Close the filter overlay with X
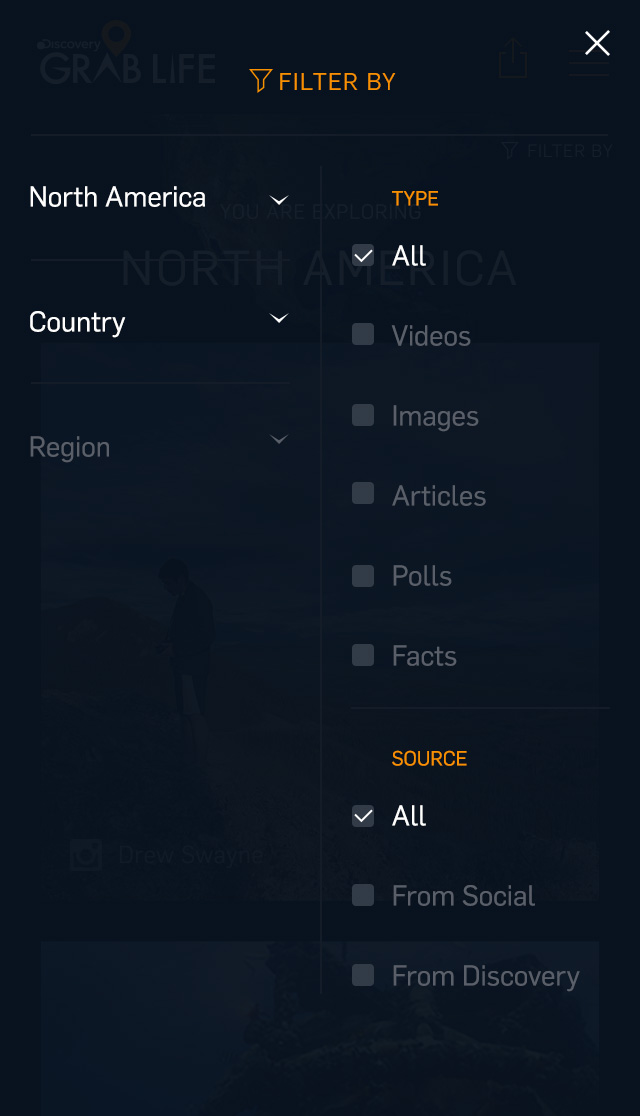Image resolution: width=640 pixels, height=1116 pixels. pyautogui.click(x=597, y=43)
